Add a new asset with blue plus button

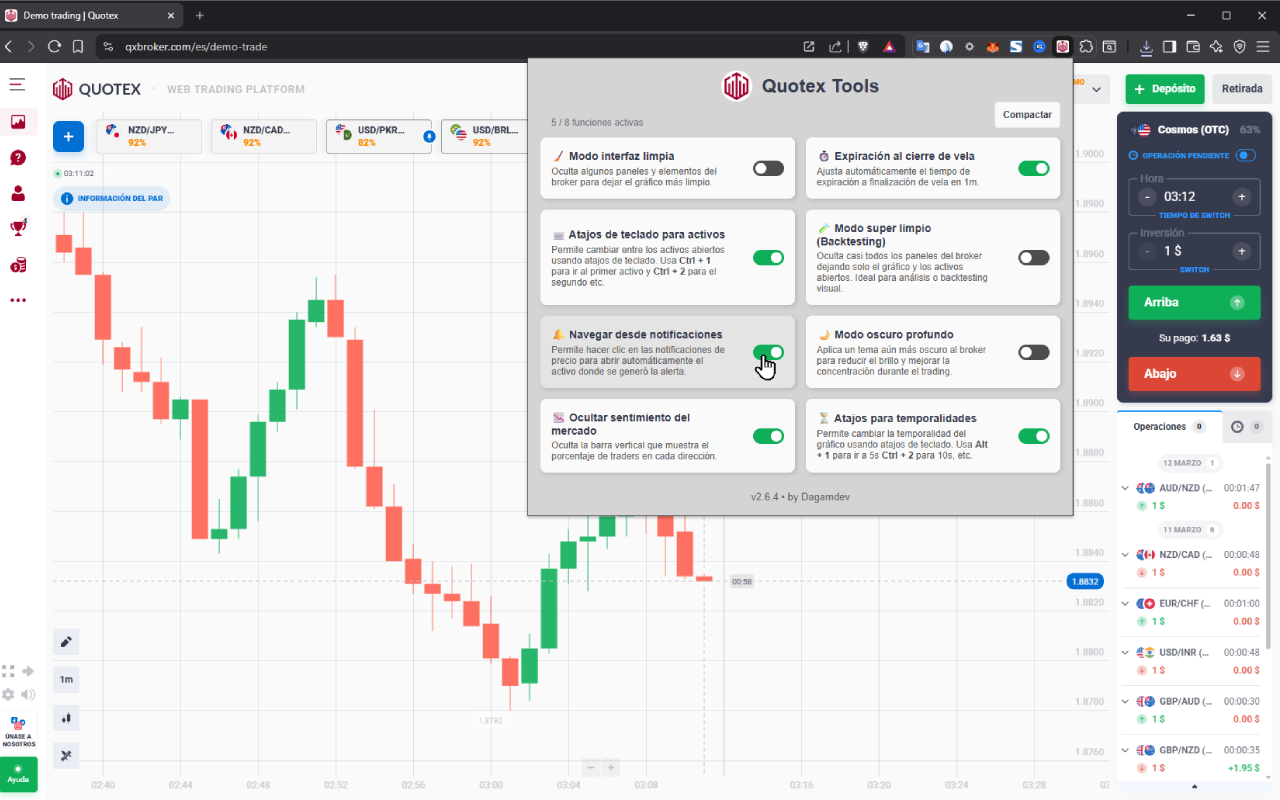[68, 136]
